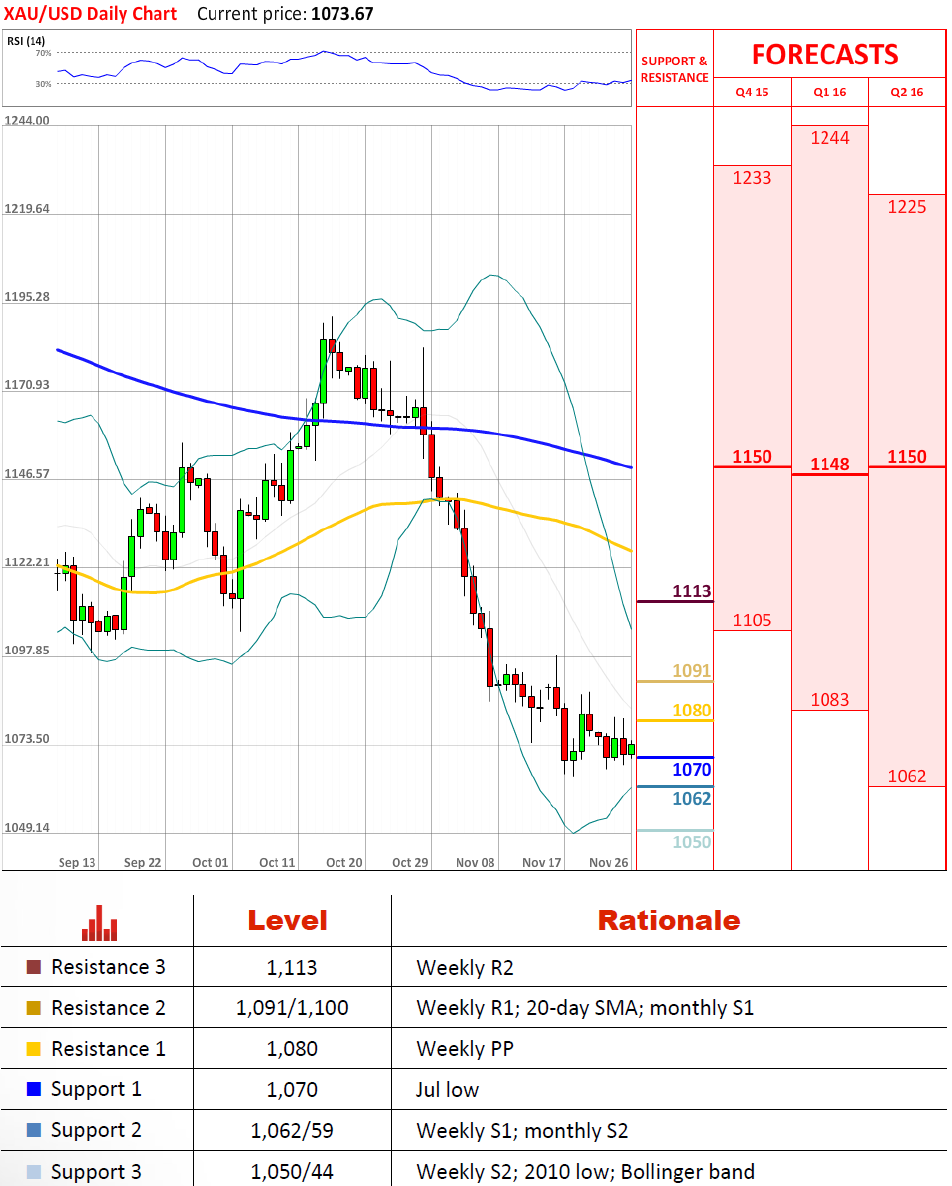Viewport: 952px width, 1186px height.
Task: Click the SUPPORT & RESISTANCE header
Action: click(x=674, y=69)
